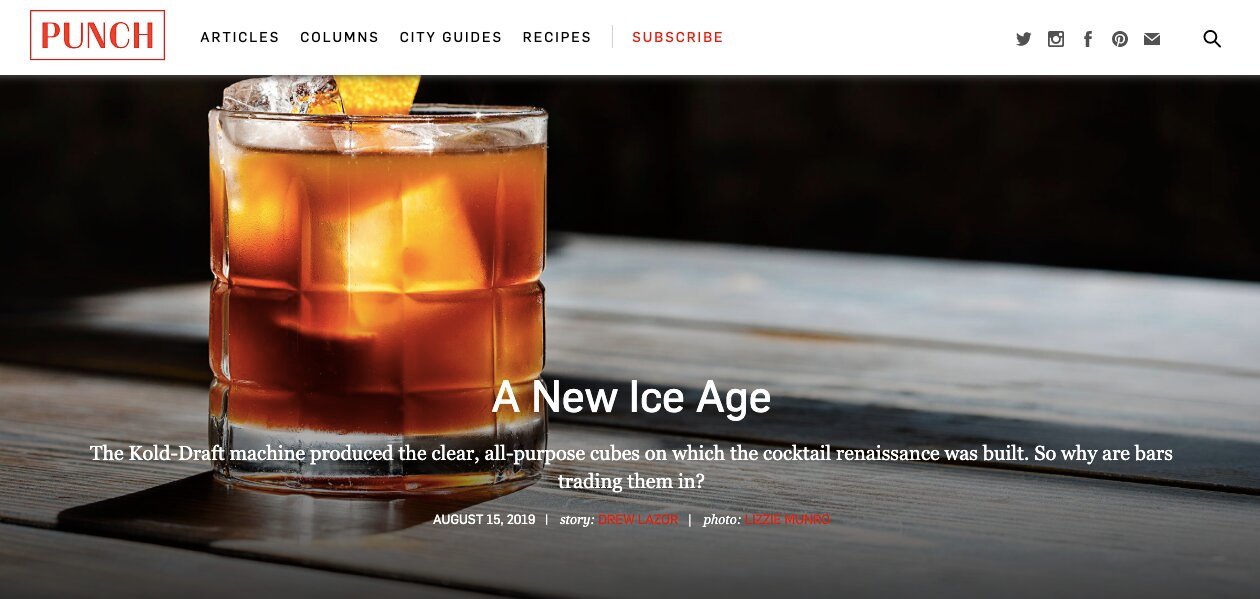The width and height of the screenshot is (1260, 599).
Task: Click the email envelope icon
Action: 1152,39
